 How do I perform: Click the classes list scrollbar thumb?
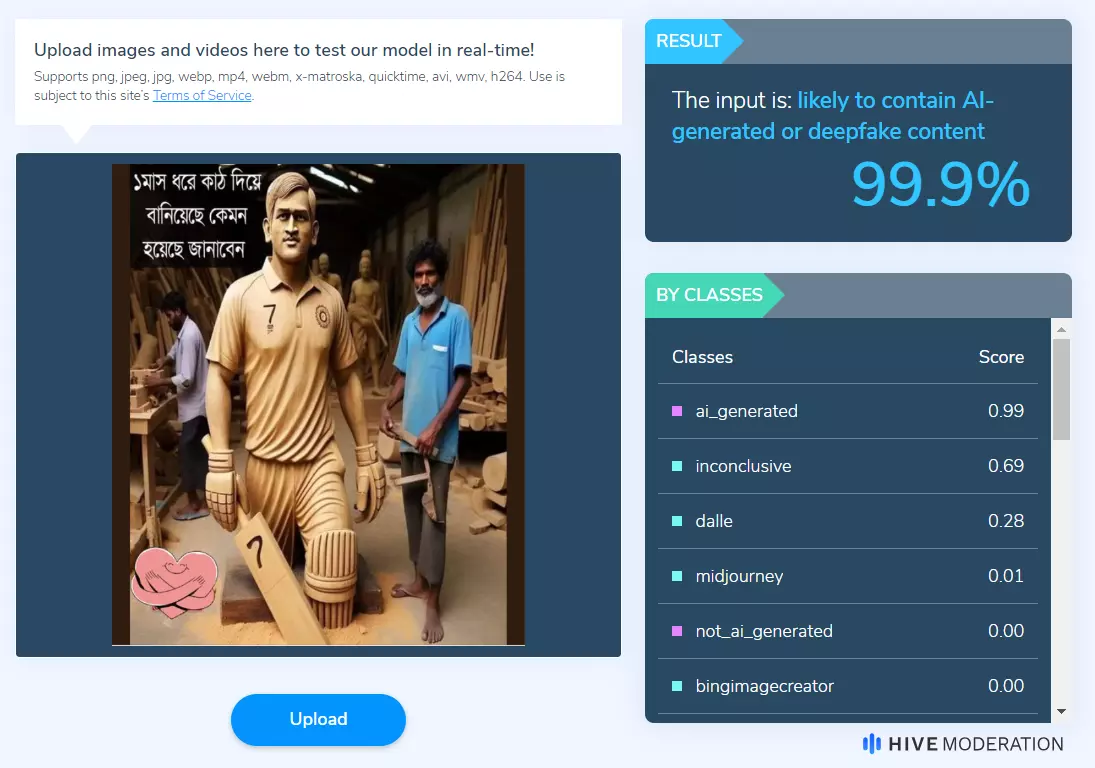1061,390
